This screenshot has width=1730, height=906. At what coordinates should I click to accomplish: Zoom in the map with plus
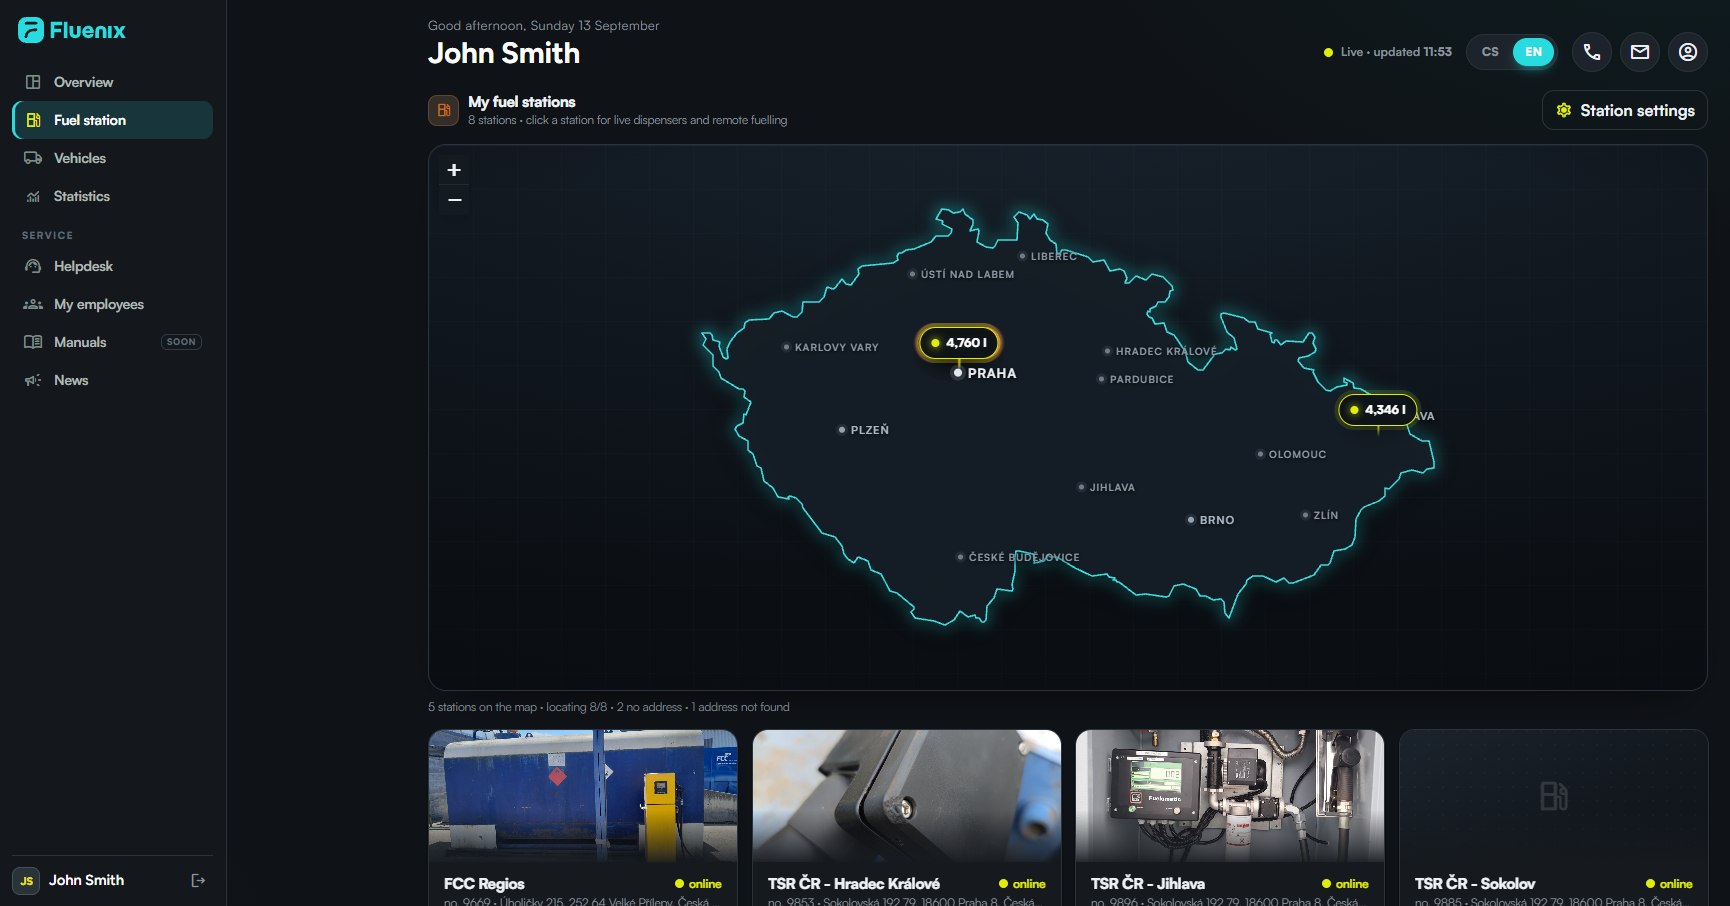click(454, 170)
